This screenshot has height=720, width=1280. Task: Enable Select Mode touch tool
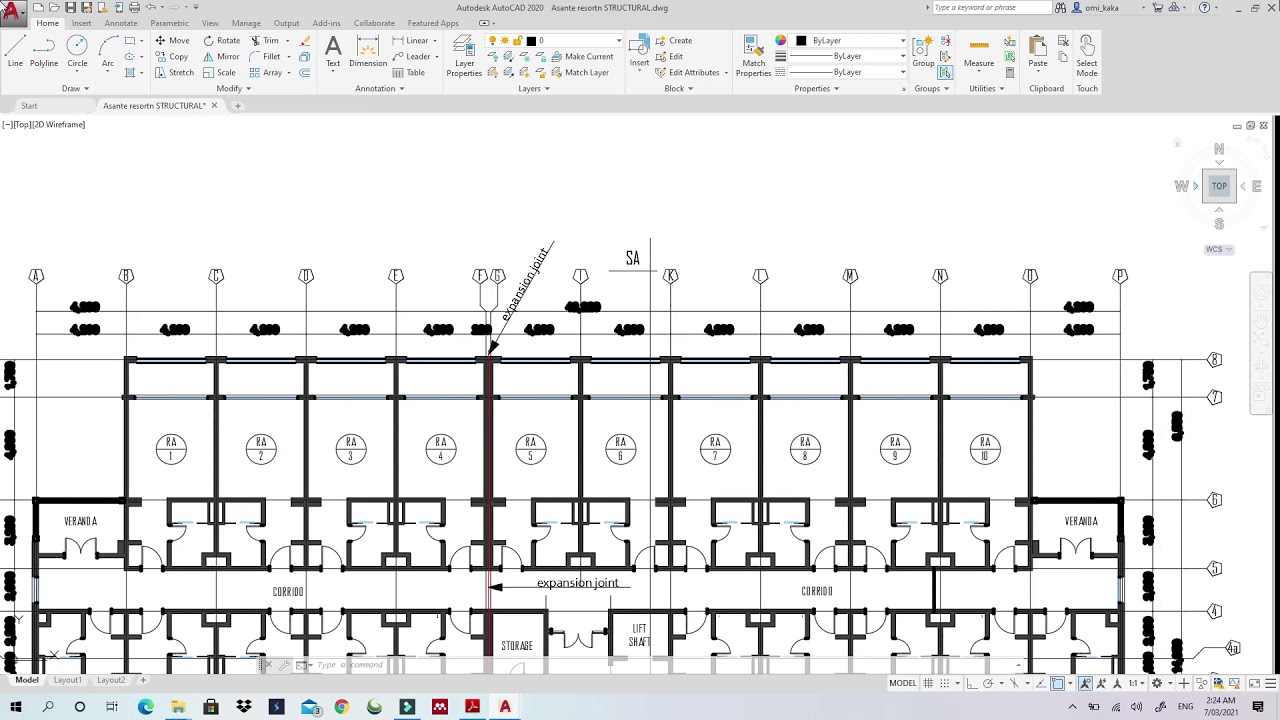point(1087,55)
